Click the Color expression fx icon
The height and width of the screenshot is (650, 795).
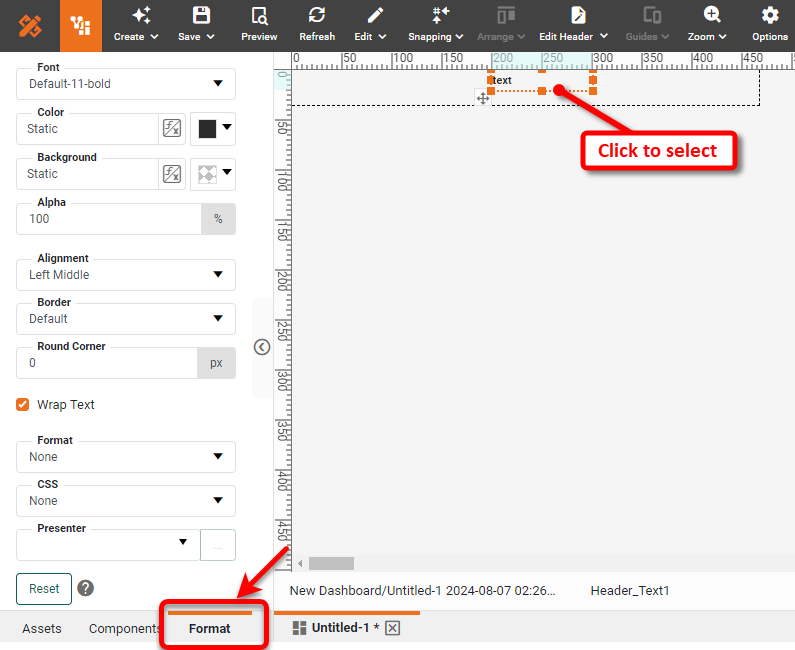(172, 128)
